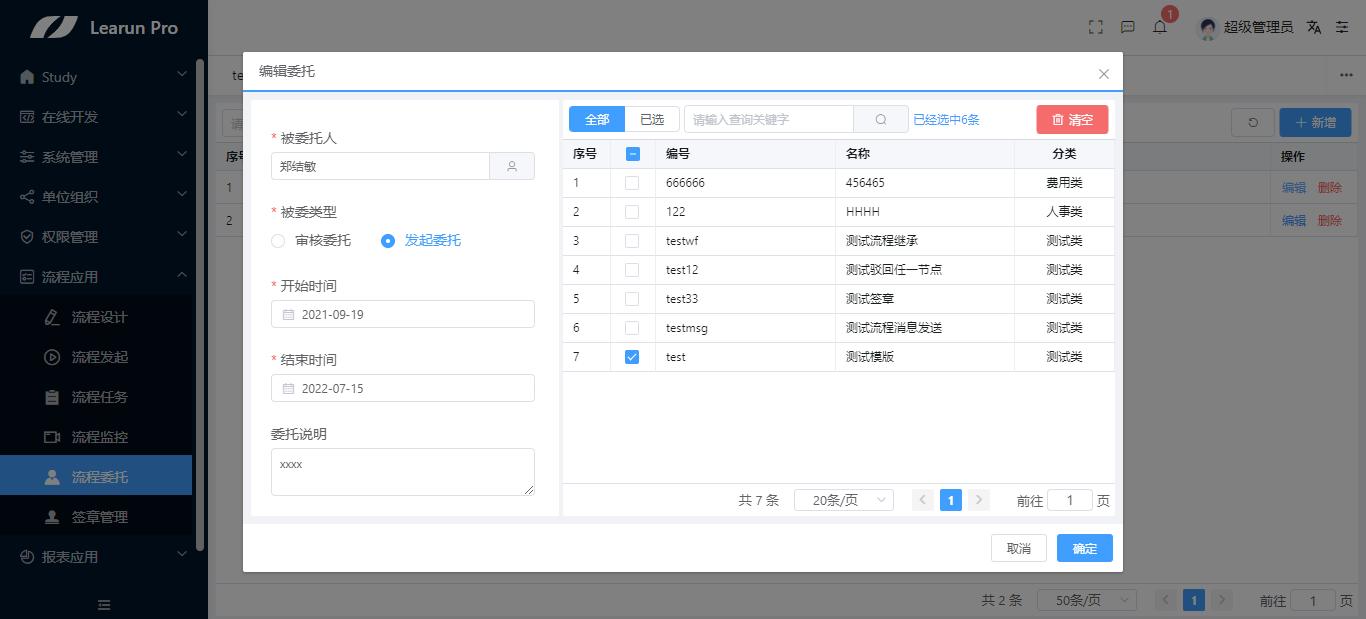Screen dimensions: 1366x619
Task: Open messages via the chat bubble icon
Action: coord(1127,27)
